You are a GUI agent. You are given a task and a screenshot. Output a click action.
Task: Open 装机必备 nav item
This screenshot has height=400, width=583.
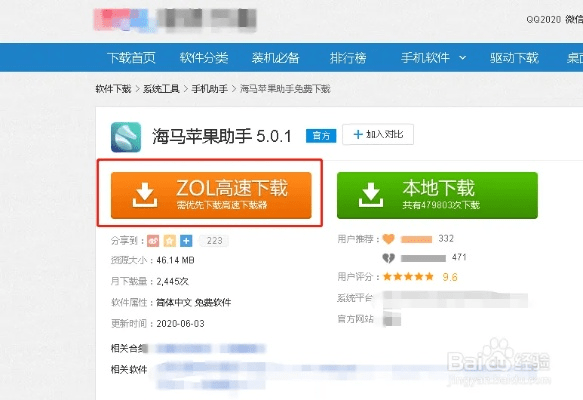coord(276,58)
